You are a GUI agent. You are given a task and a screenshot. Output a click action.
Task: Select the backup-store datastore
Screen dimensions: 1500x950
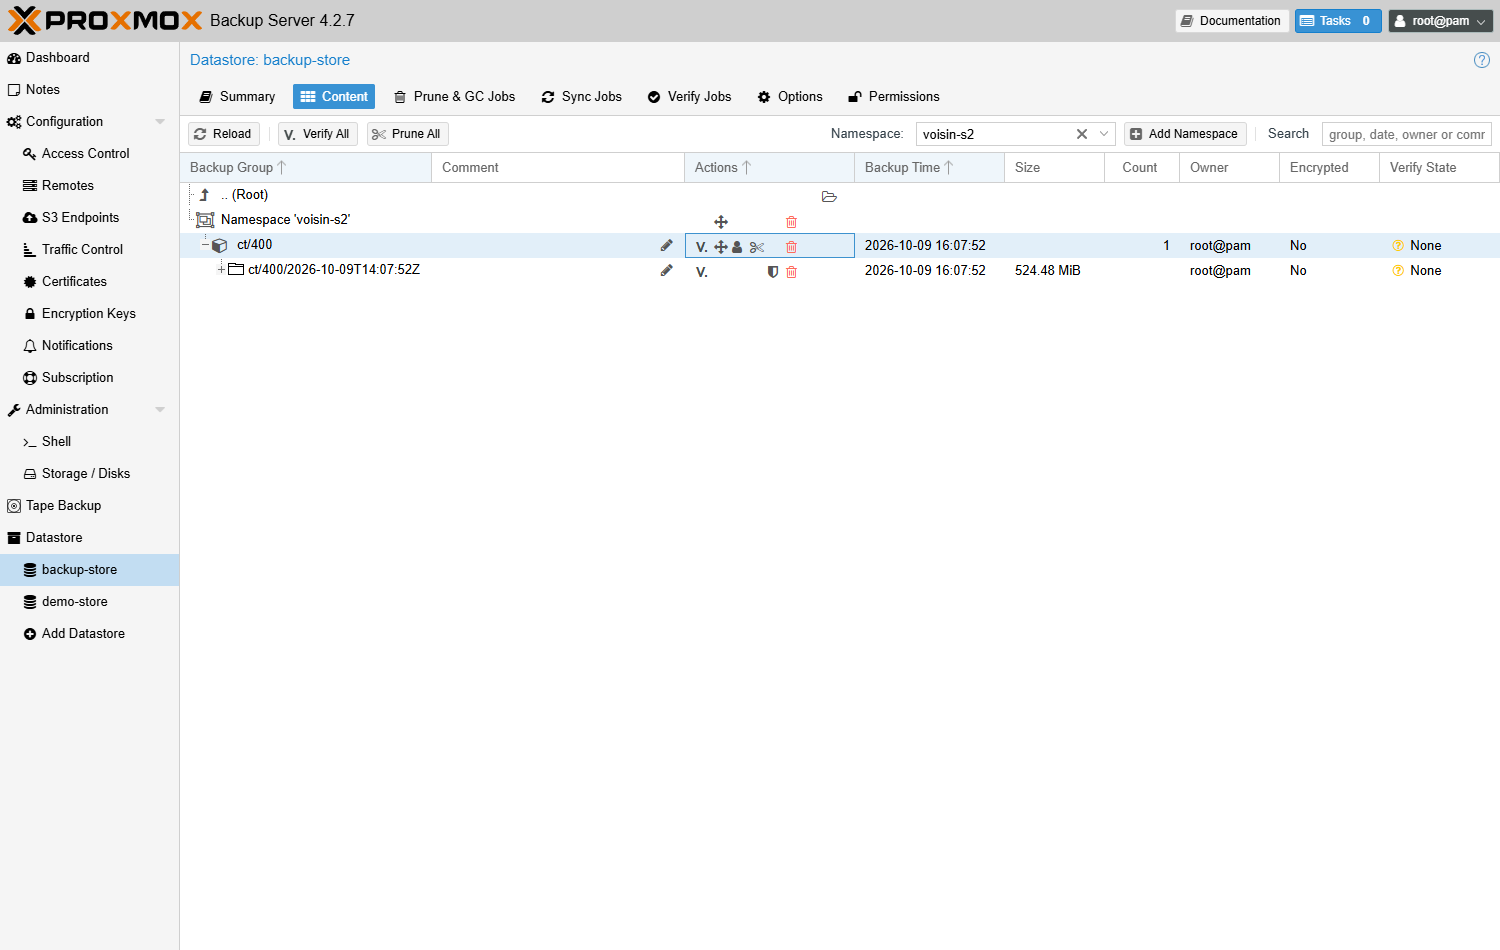(x=89, y=570)
